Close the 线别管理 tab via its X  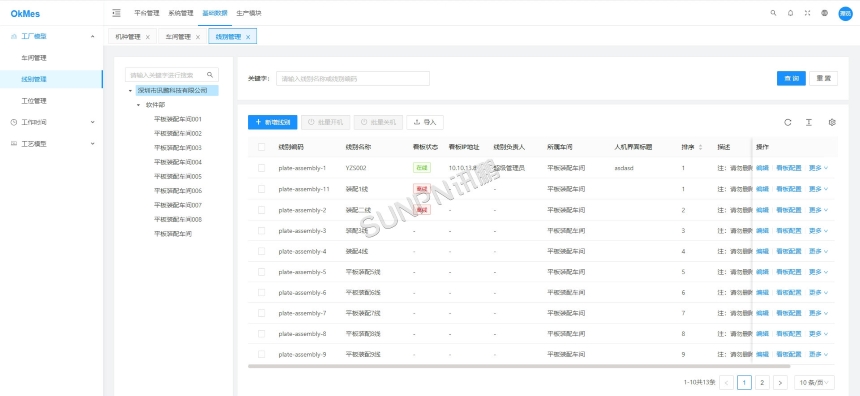pos(248,37)
